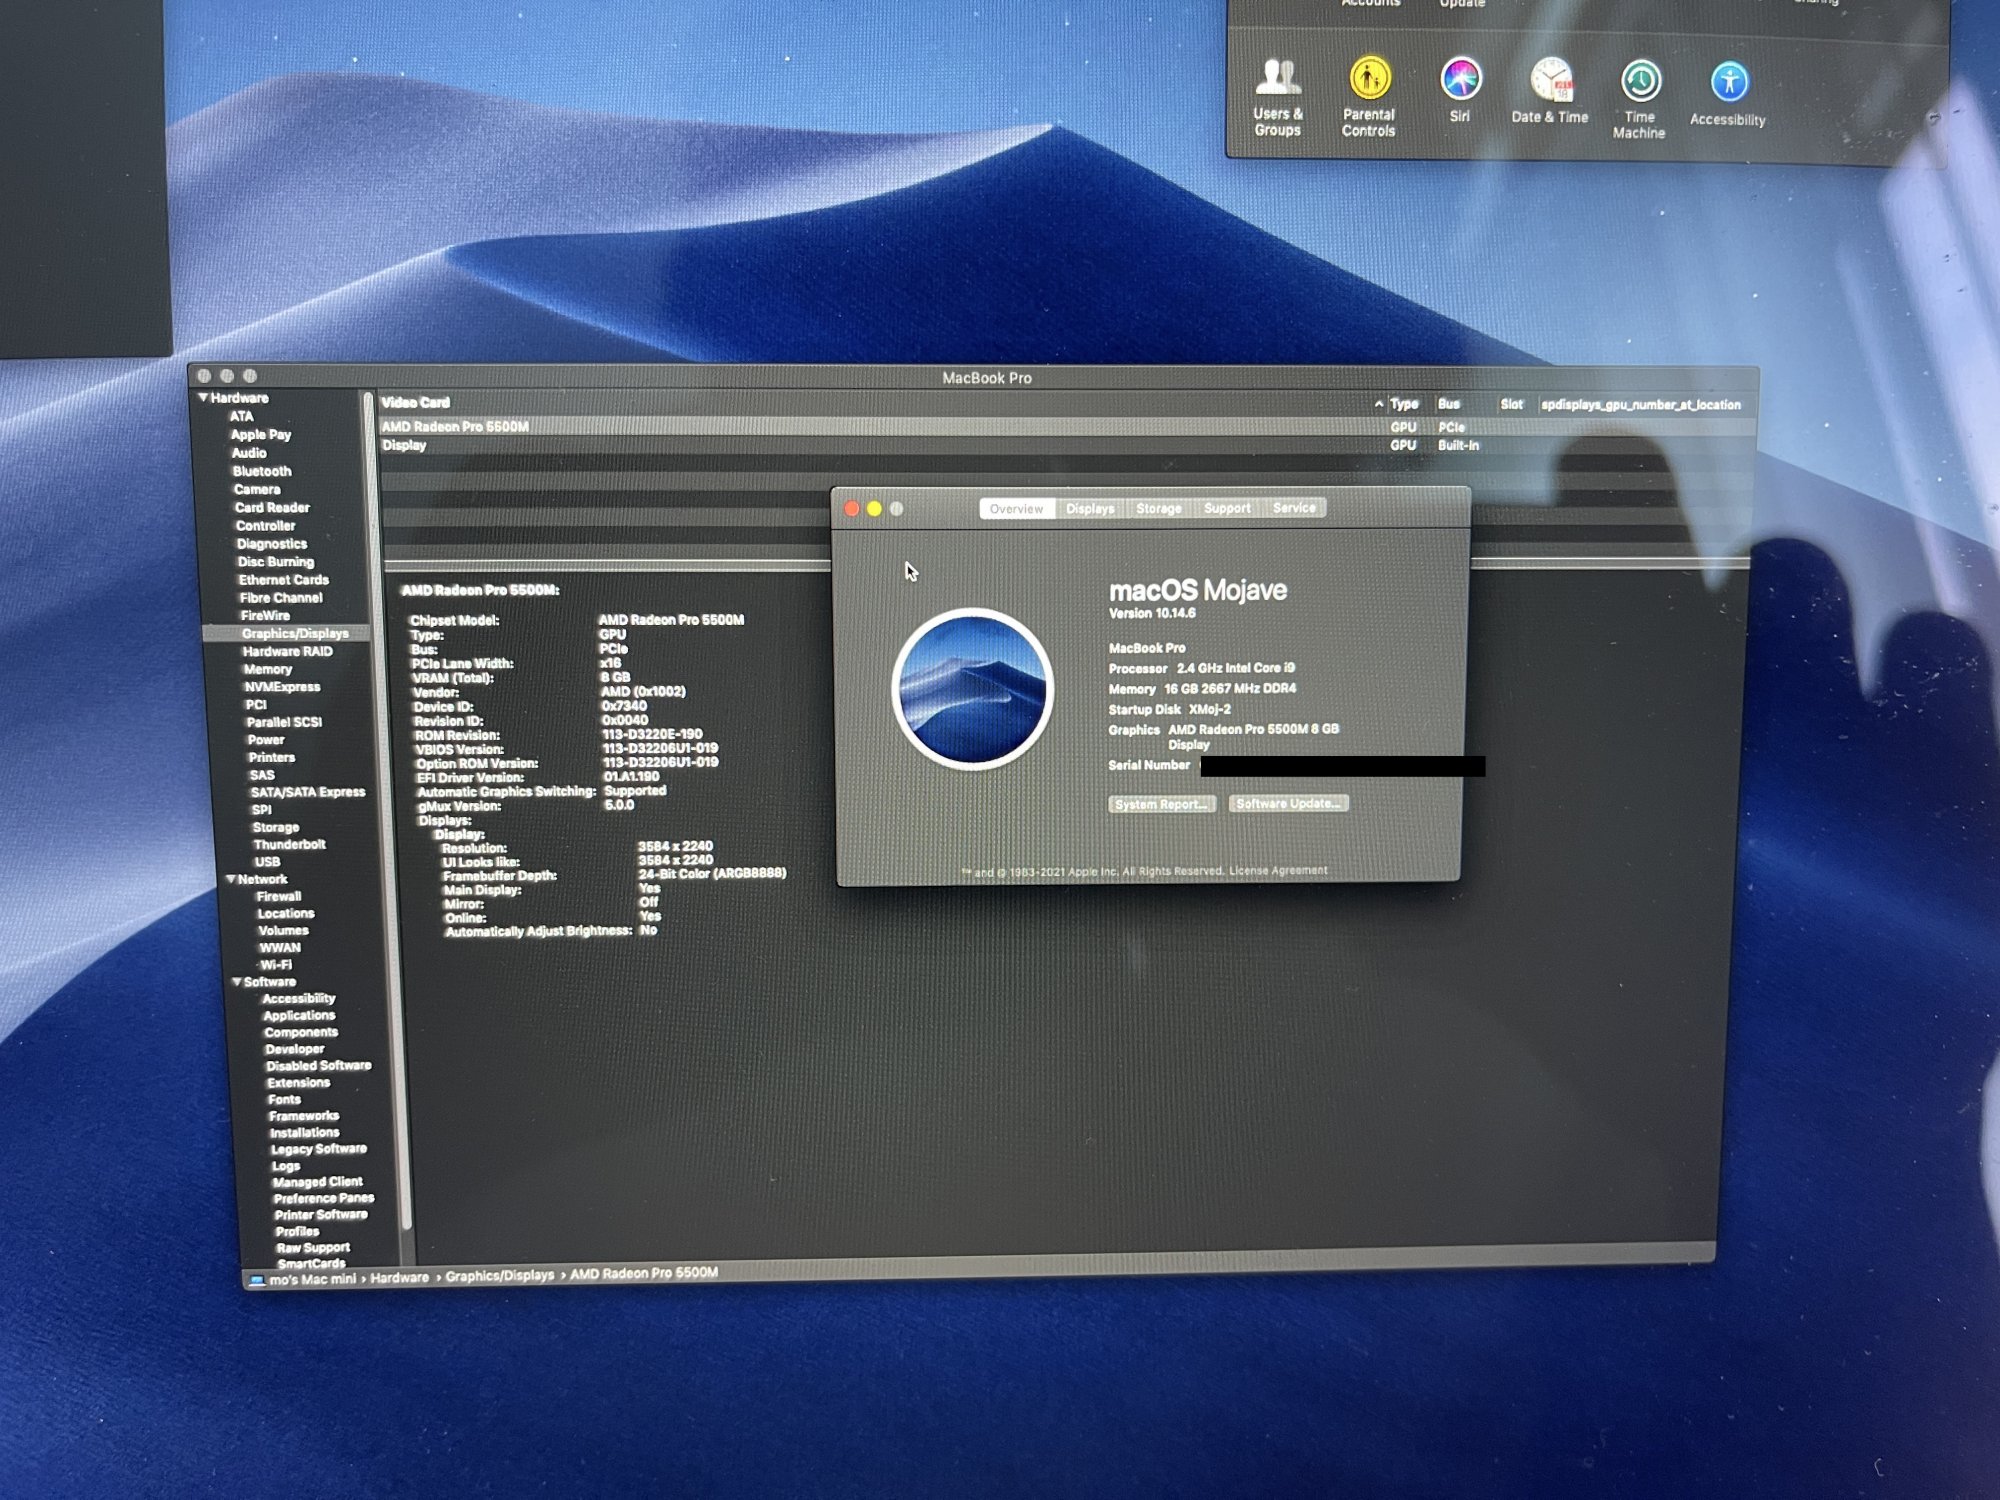Select Fibre Channel in the sidebar
Screen dimensions: 2000x1500
281,598
